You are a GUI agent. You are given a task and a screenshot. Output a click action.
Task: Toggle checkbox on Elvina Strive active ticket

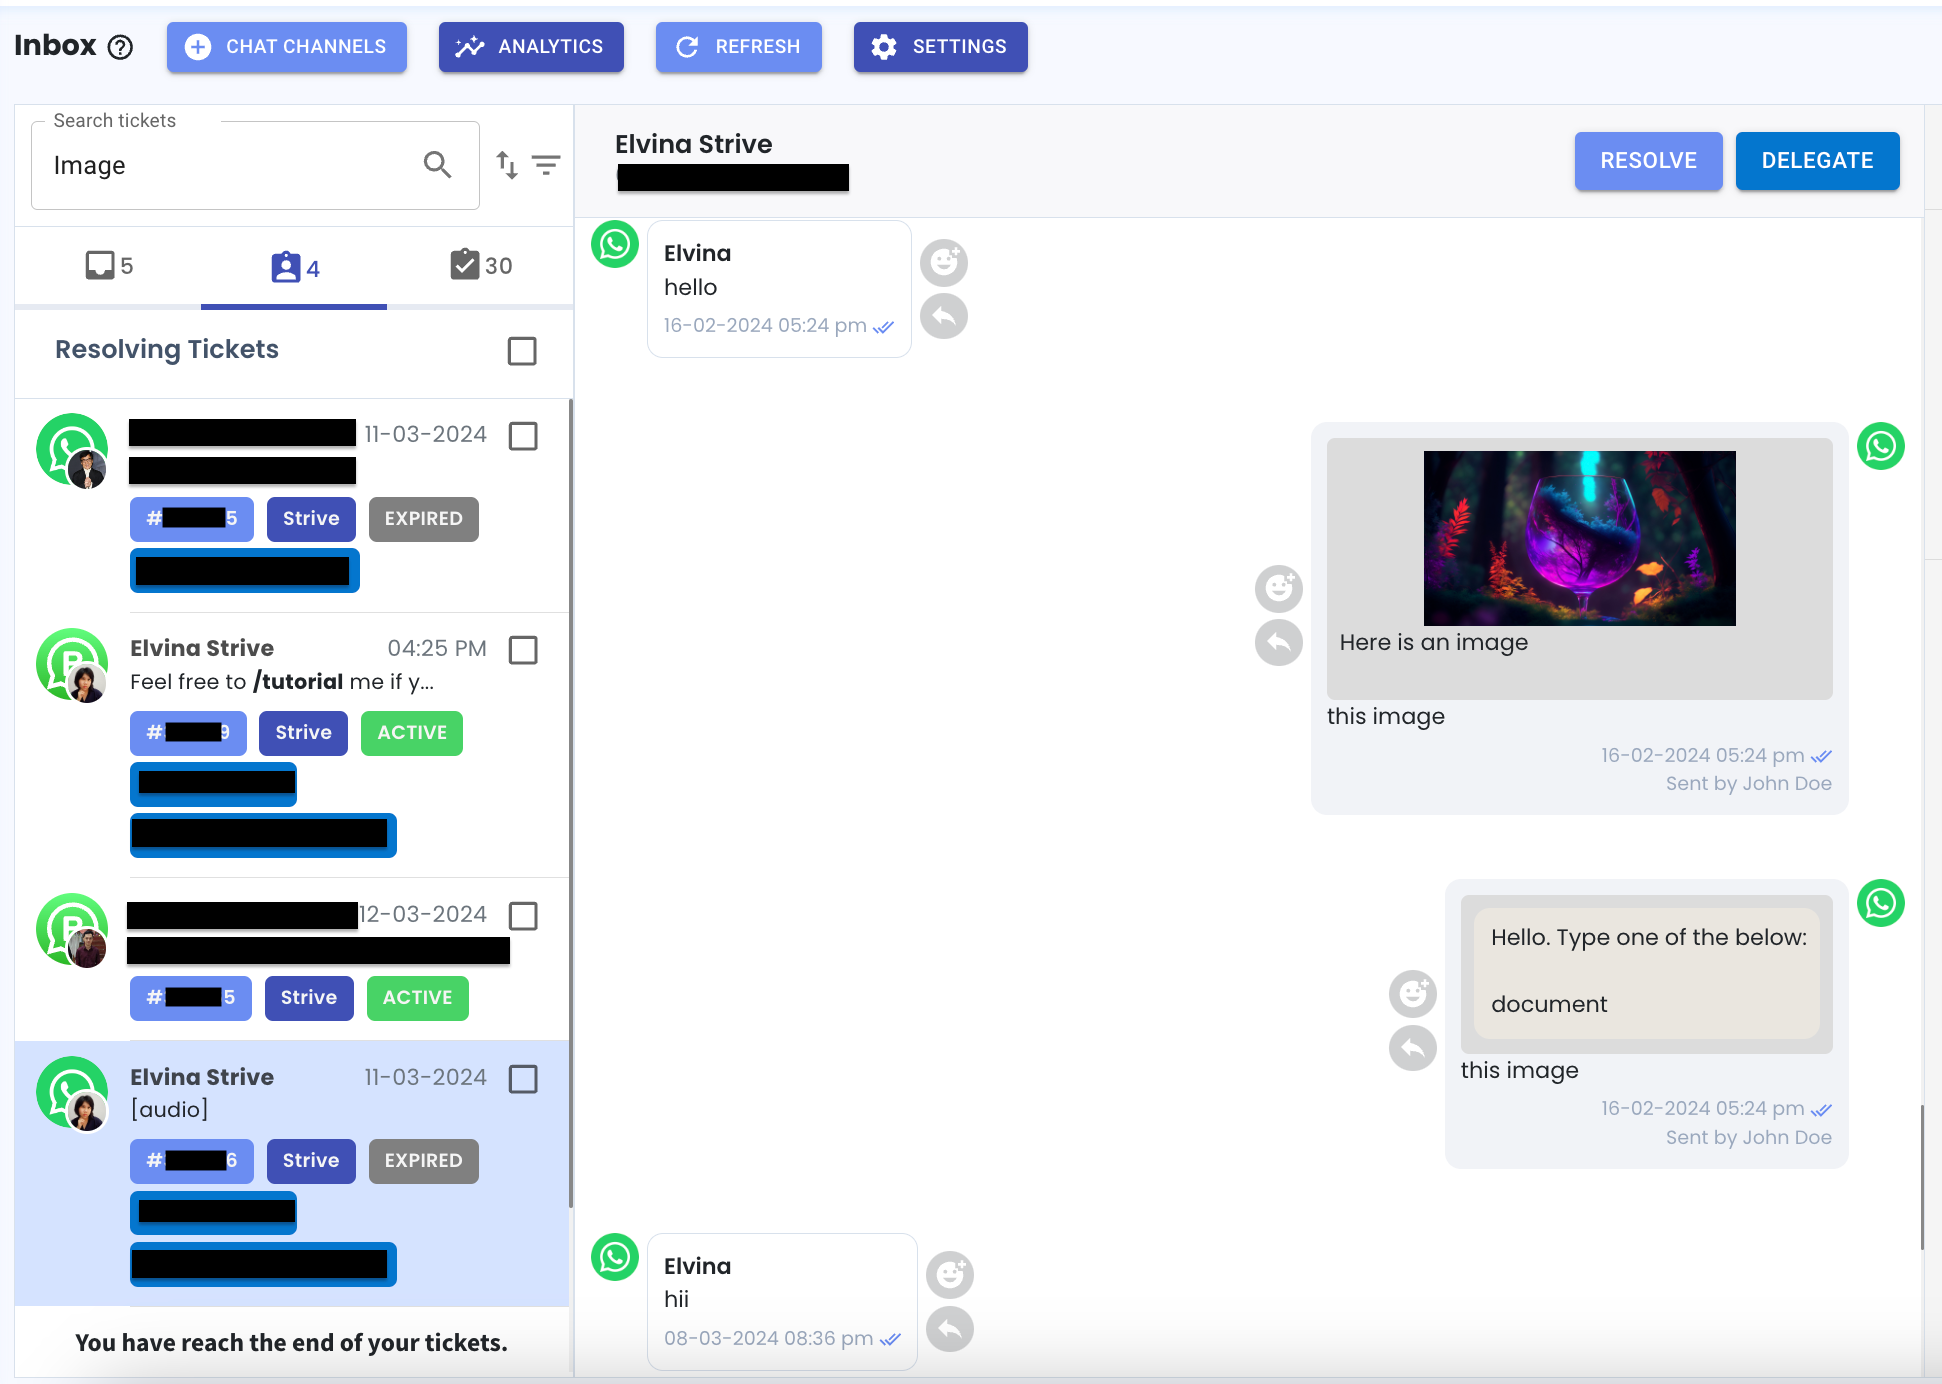point(524,650)
